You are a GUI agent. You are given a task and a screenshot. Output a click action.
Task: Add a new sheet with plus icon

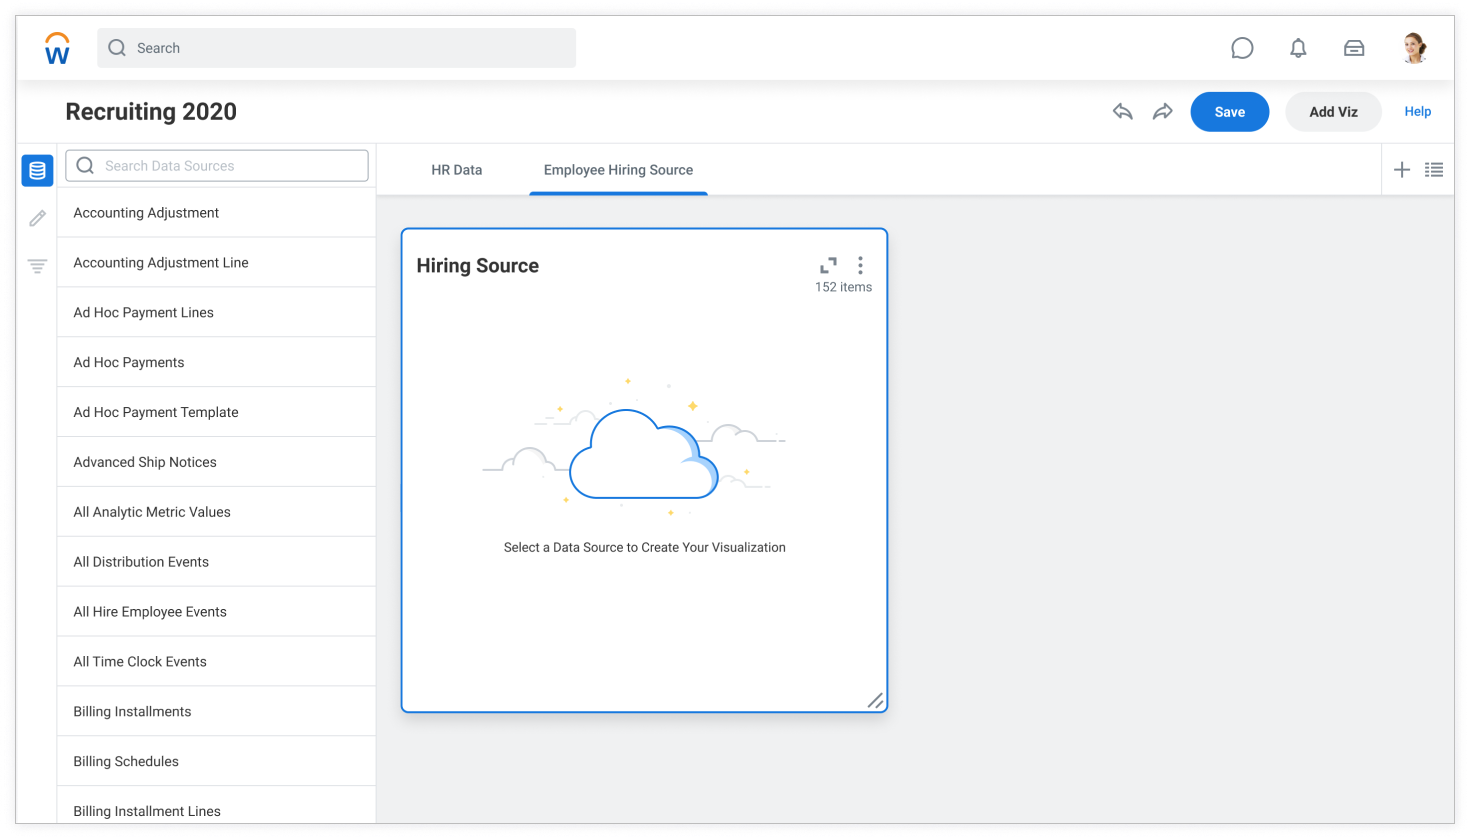1402,170
